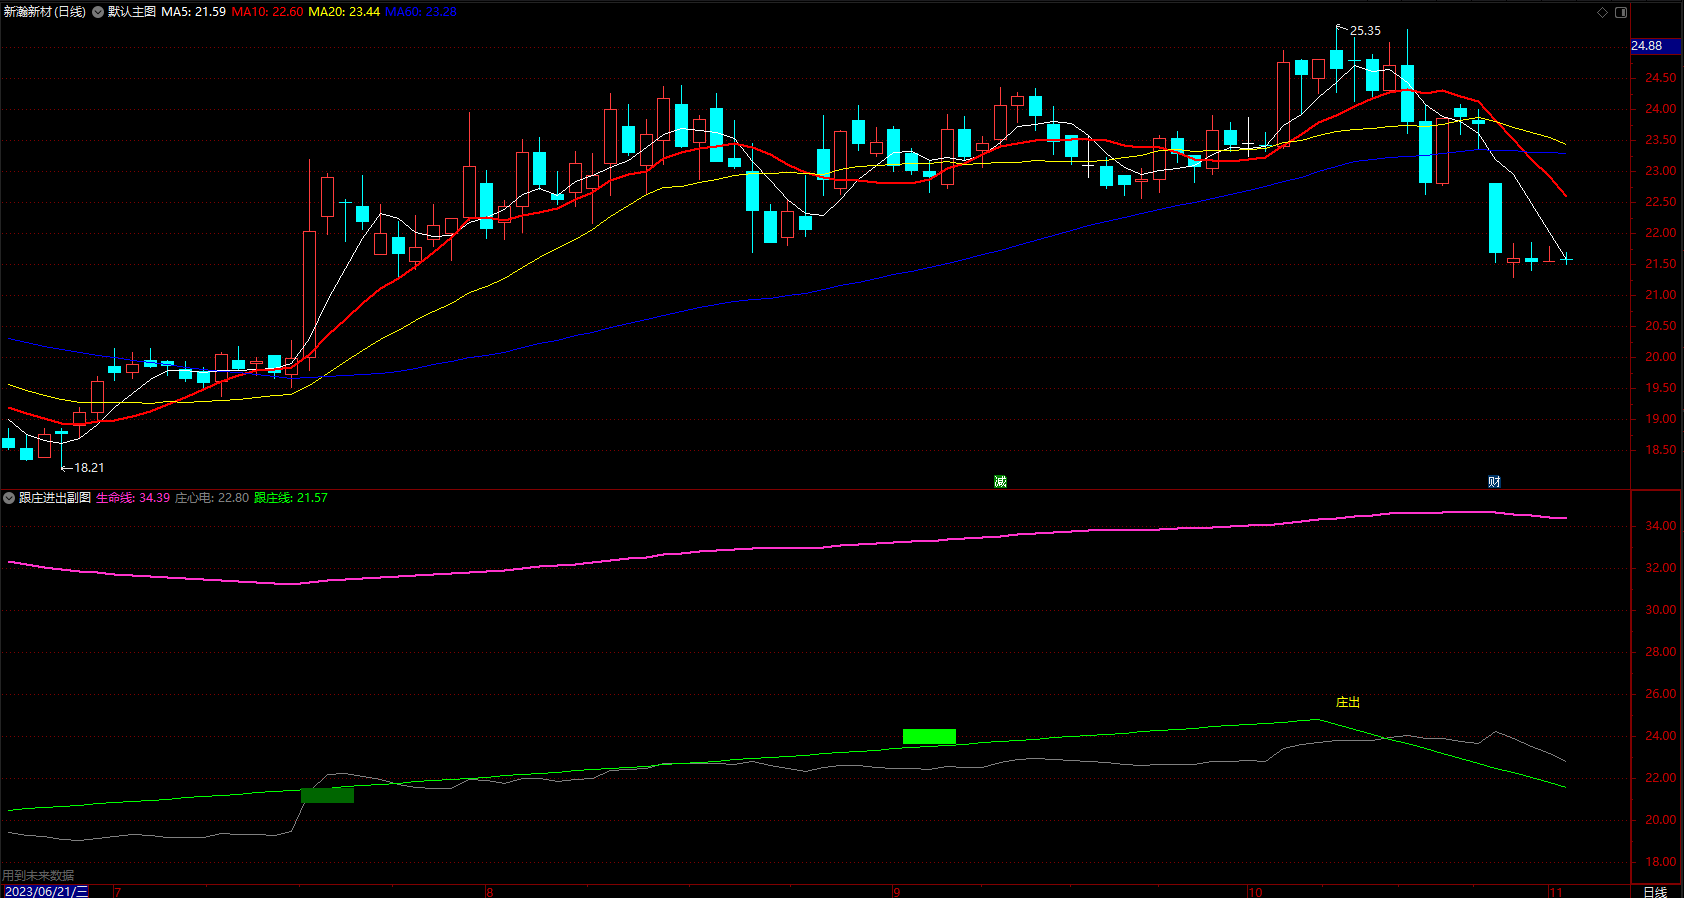
Task: Click the 财 financial report marker
Action: pyautogui.click(x=1494, y=481)
